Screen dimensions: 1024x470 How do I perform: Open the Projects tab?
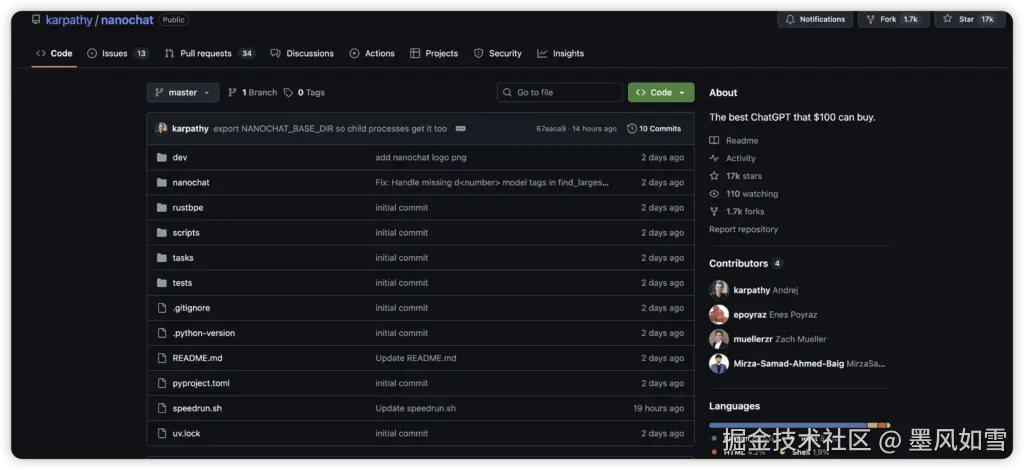434,54
